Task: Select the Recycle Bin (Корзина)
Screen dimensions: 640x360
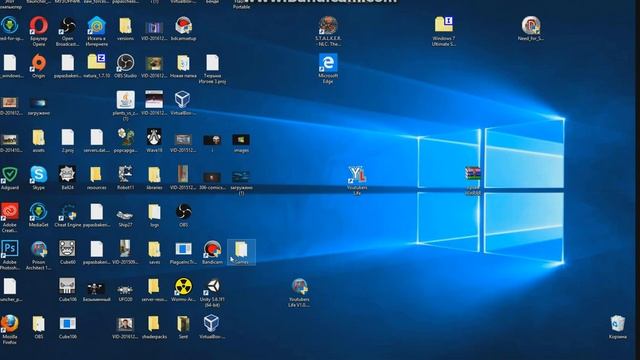Action: (x=618, y=324)
